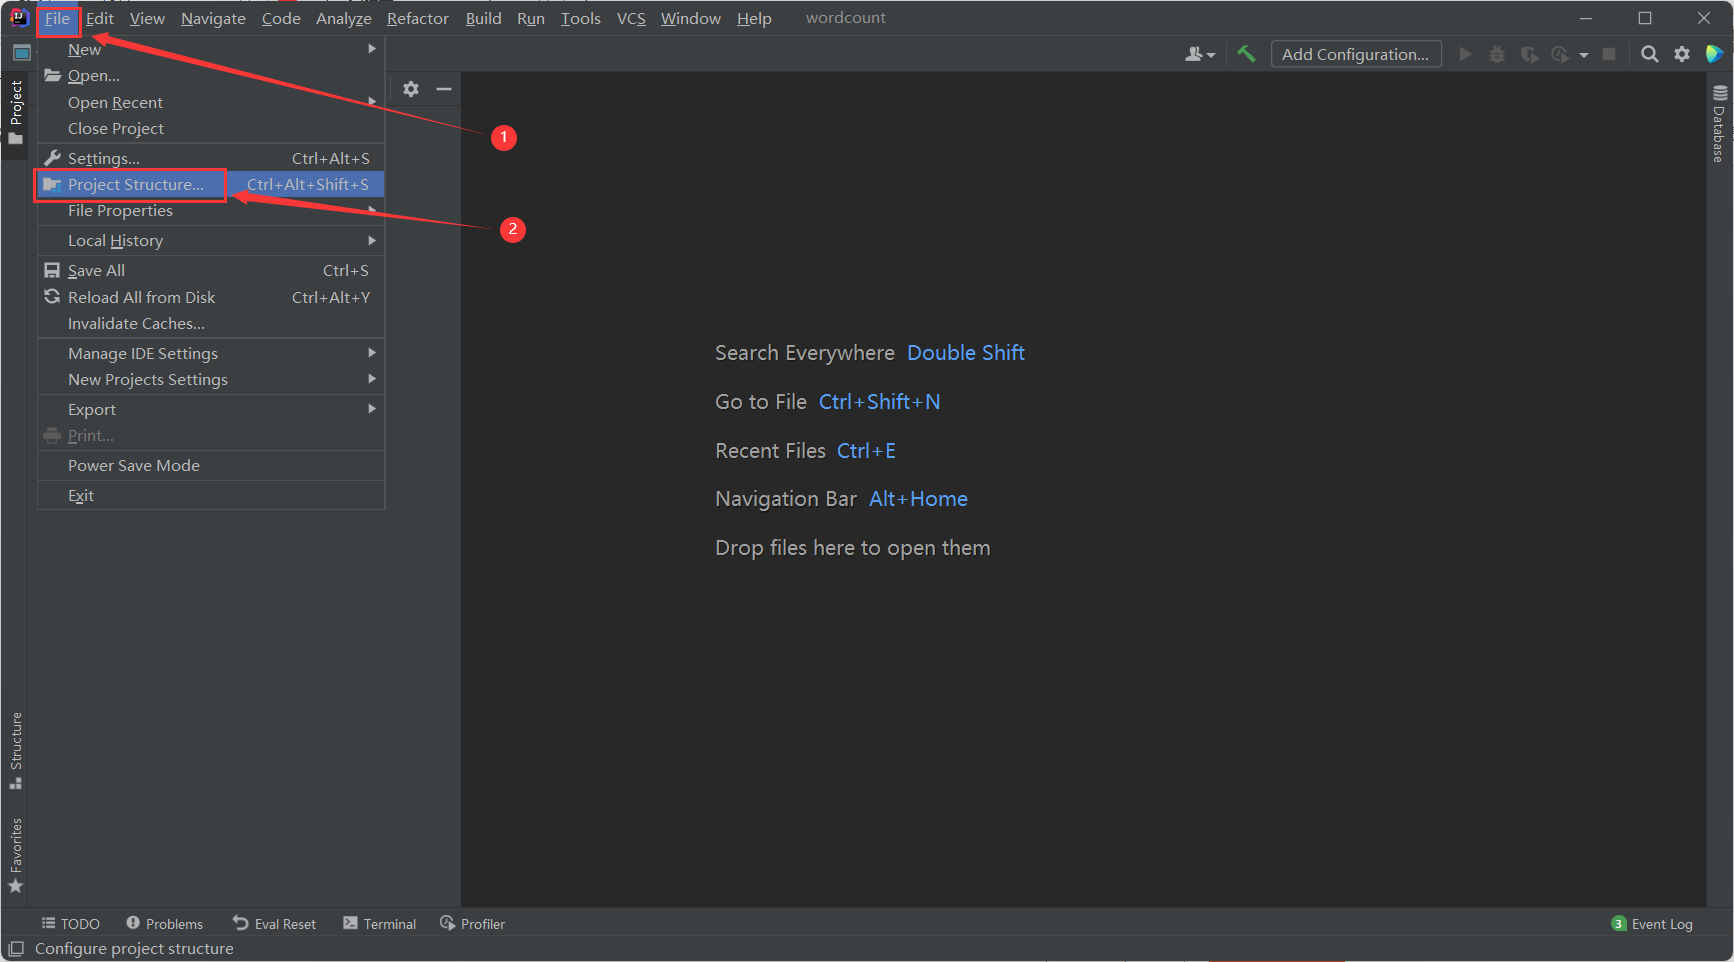Open IDE settings gear in toolbar

coord(1682,54)
